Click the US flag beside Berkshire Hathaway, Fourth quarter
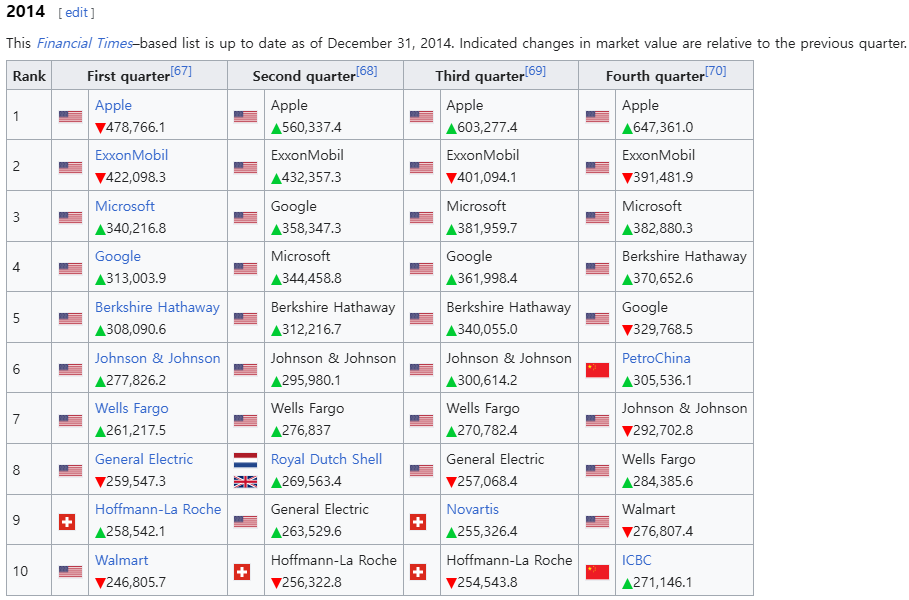The image size is (909, 600). click(597, 268)
